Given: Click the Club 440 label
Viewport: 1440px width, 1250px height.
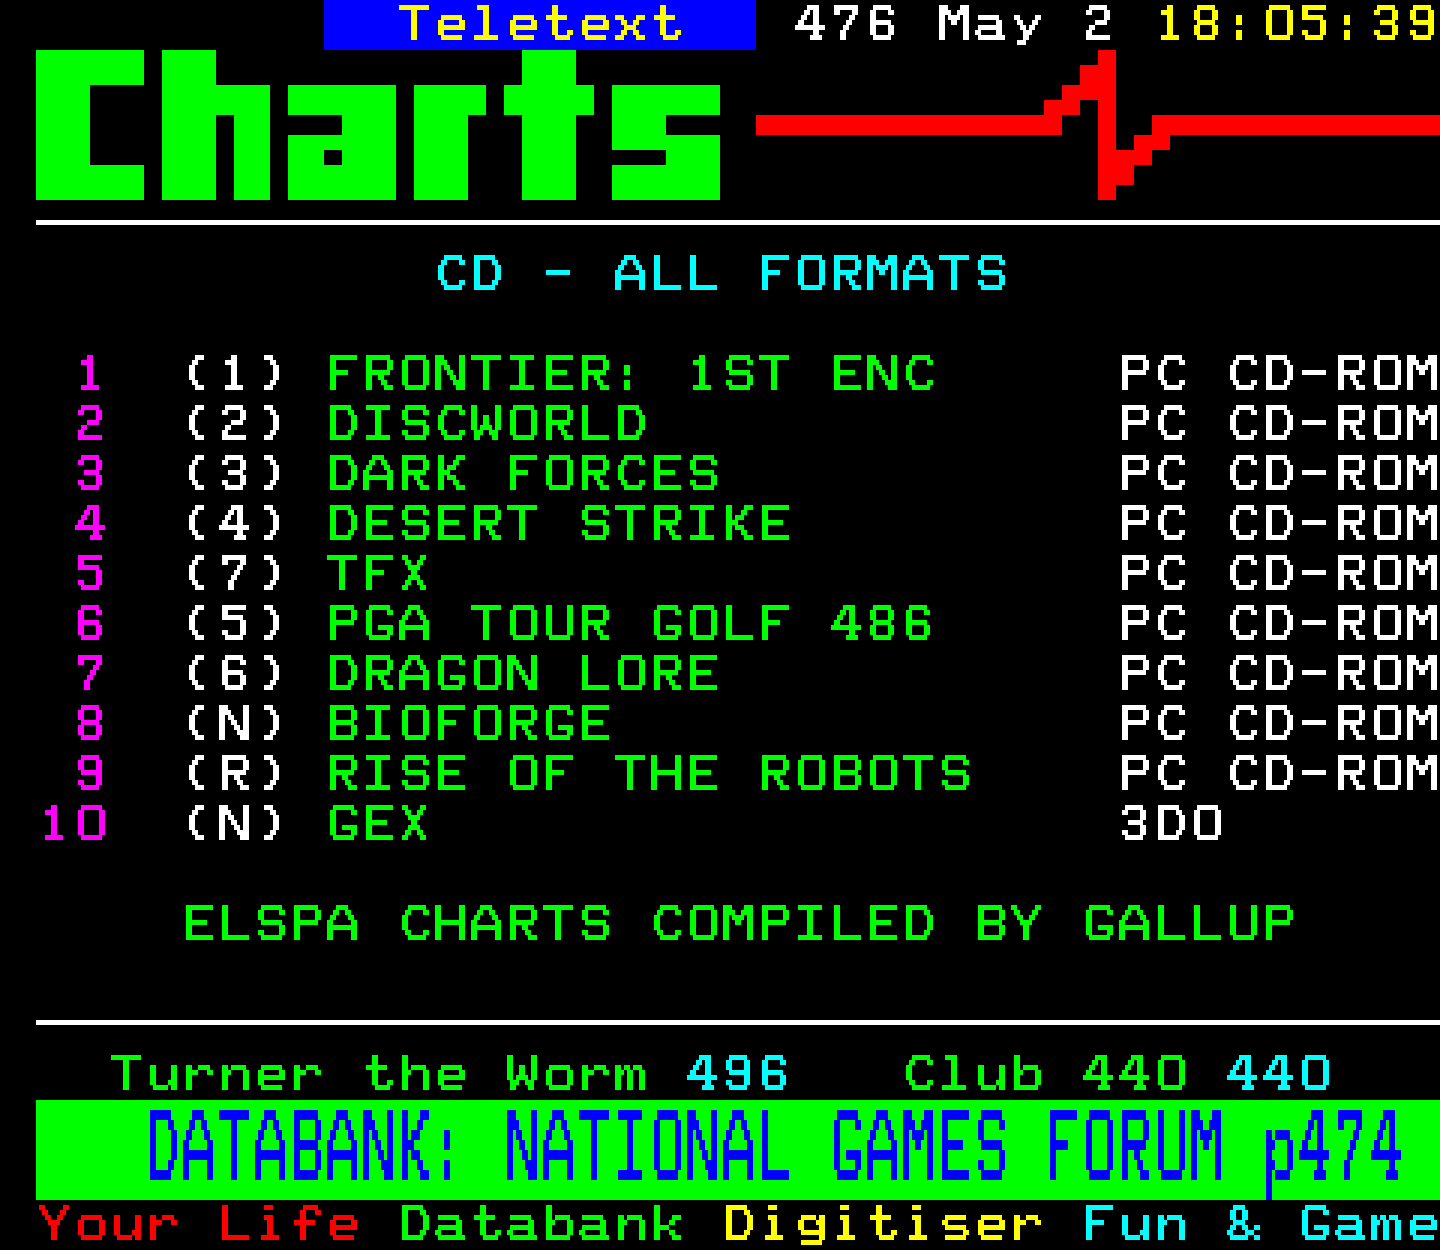Looking at the screenshot, I should coord(1045,1074).
